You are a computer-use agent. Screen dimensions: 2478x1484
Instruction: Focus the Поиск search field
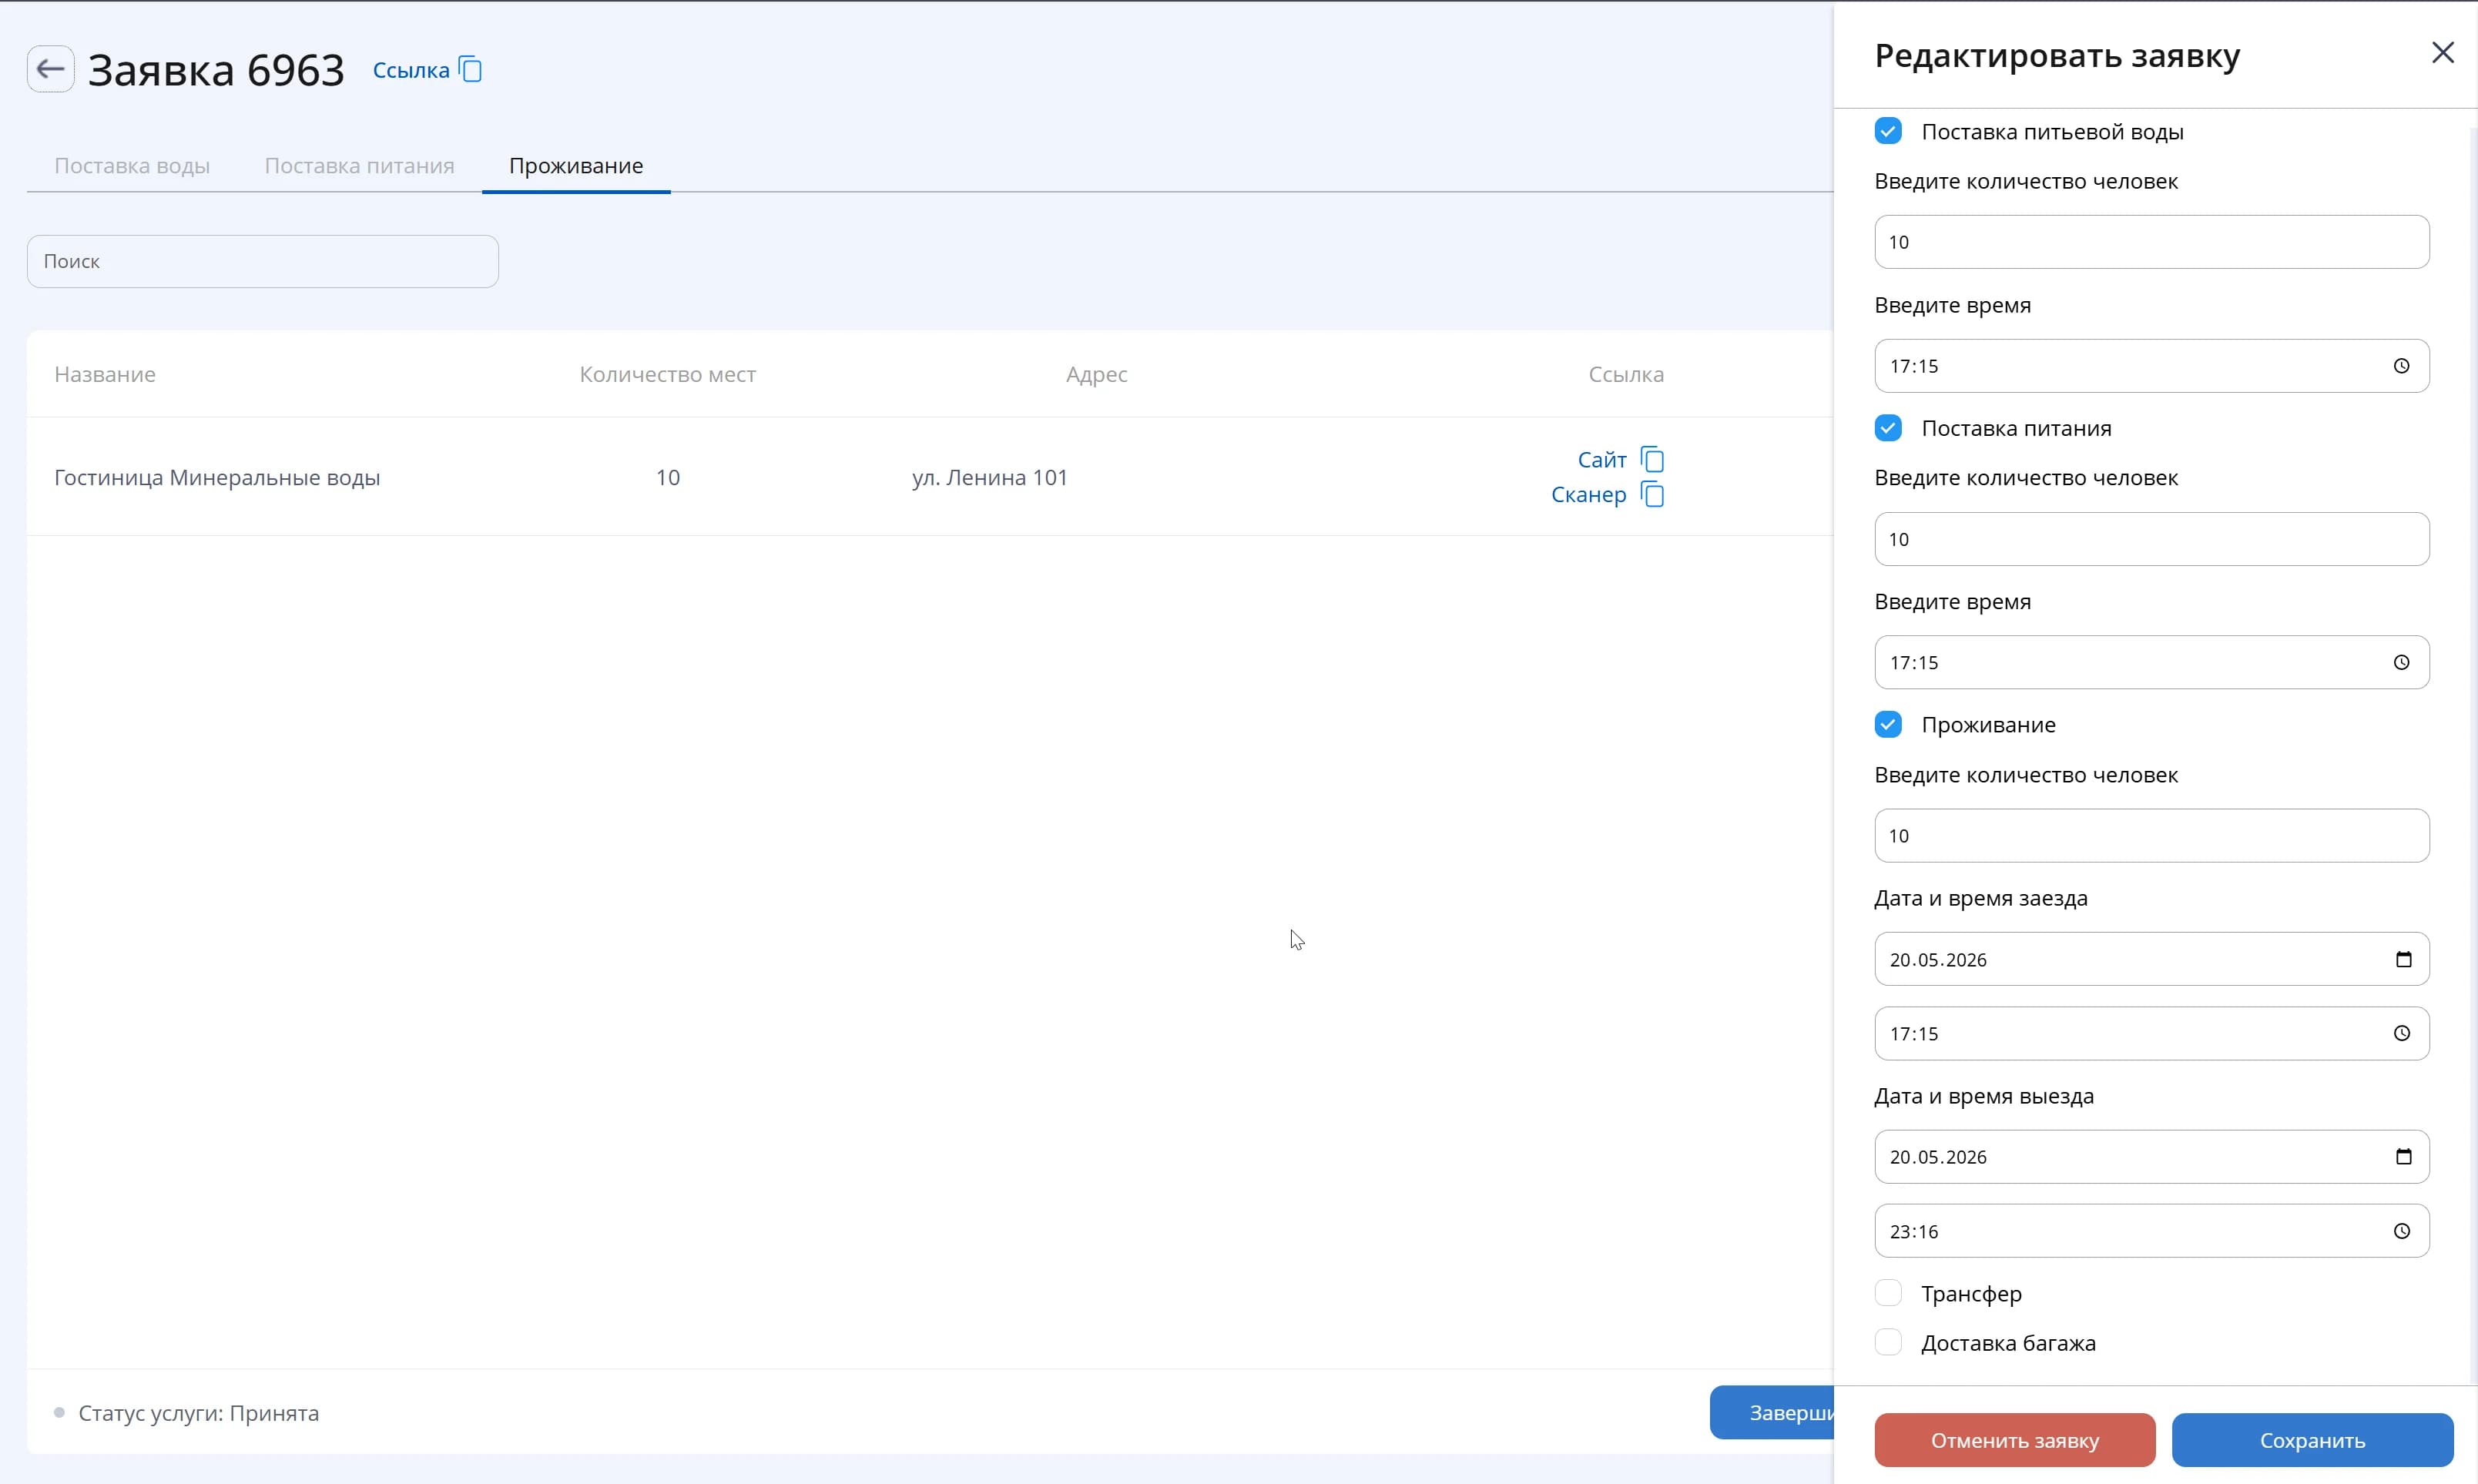[263, 261]
